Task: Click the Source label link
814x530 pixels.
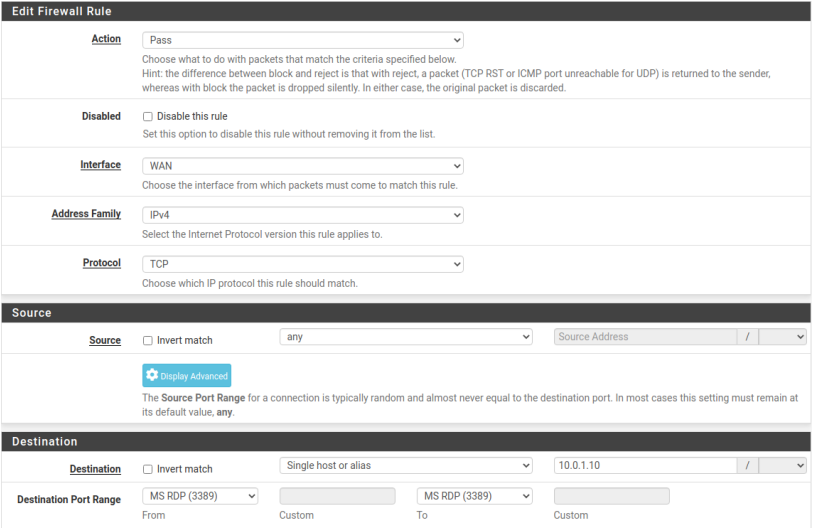Action: [105, 341]
